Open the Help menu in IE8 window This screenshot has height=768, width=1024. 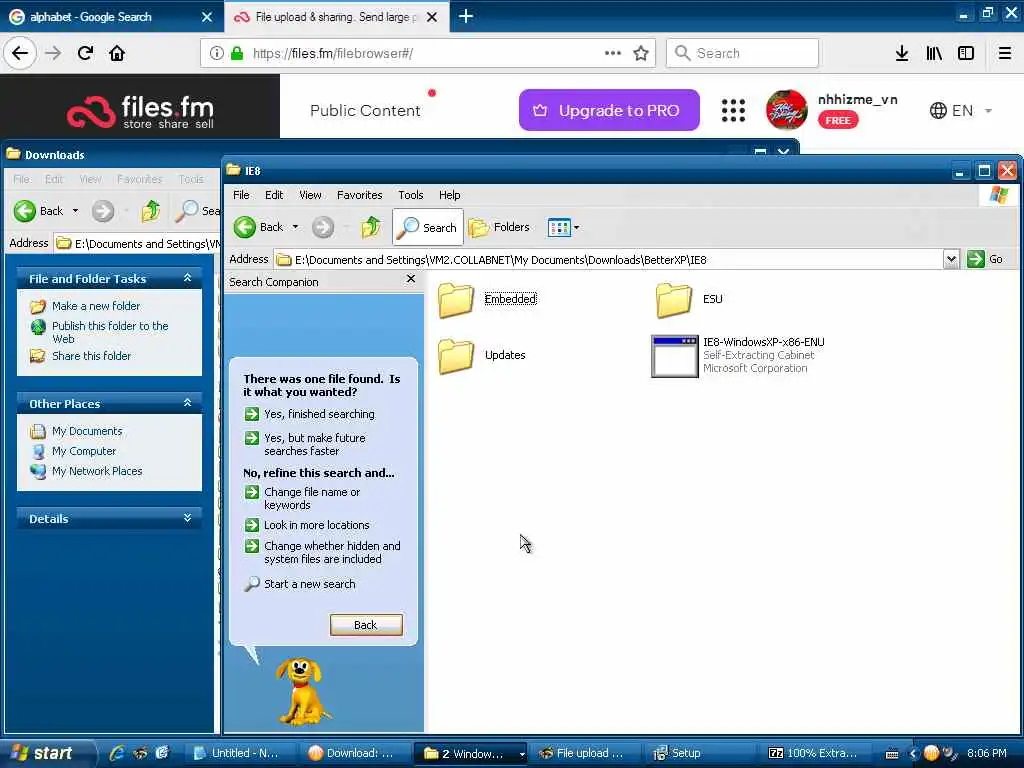(x=449, y=195)
